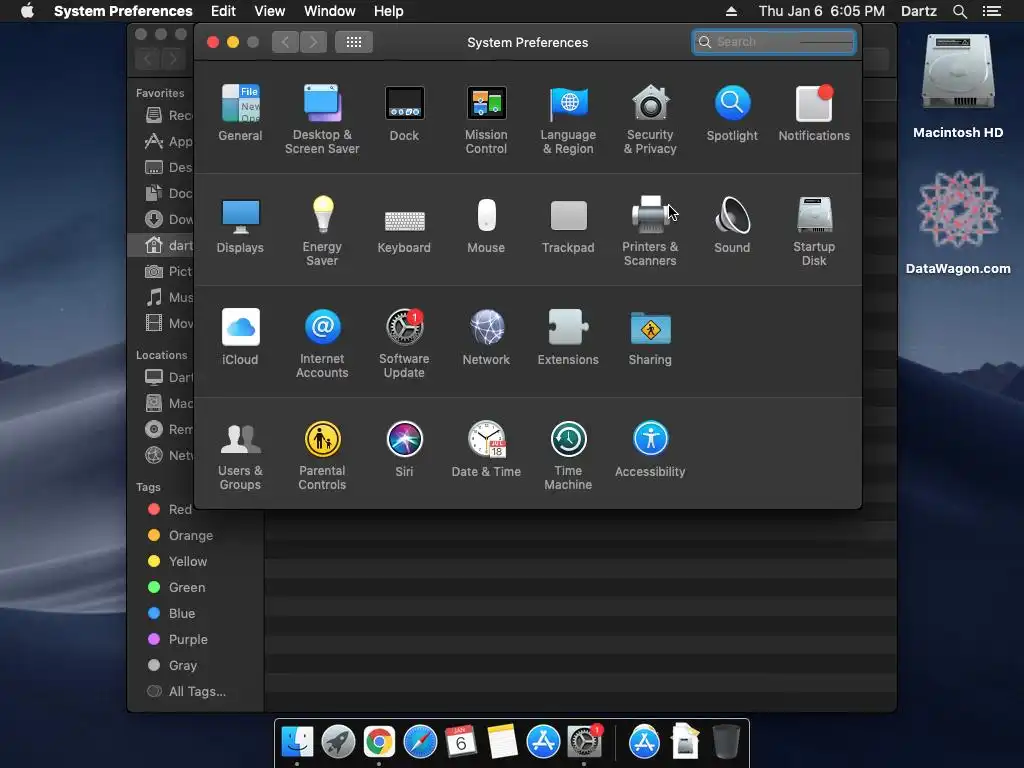Open Safari from the Dock
This screenshot has height=768, width=1024.
click(x=420, y=742)
